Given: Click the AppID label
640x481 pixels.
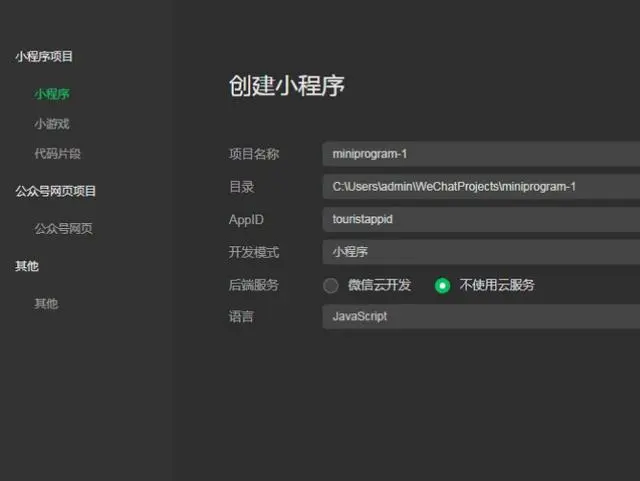Looking at the screenshot, I should pos(246,220).
